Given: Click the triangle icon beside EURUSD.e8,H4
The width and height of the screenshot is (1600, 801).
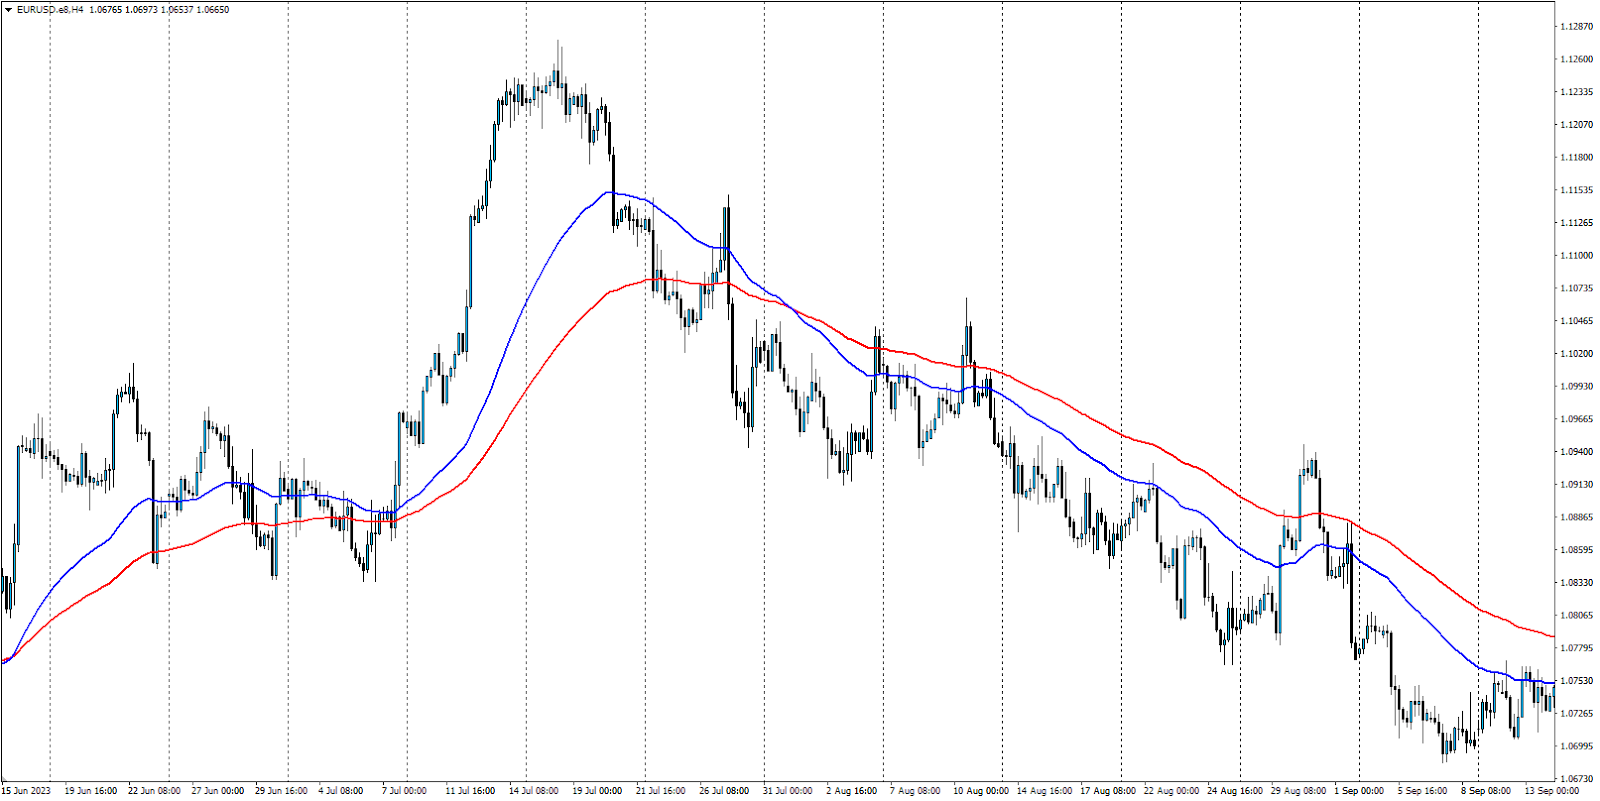Looking at the screenshot, I should coord(8,10).
